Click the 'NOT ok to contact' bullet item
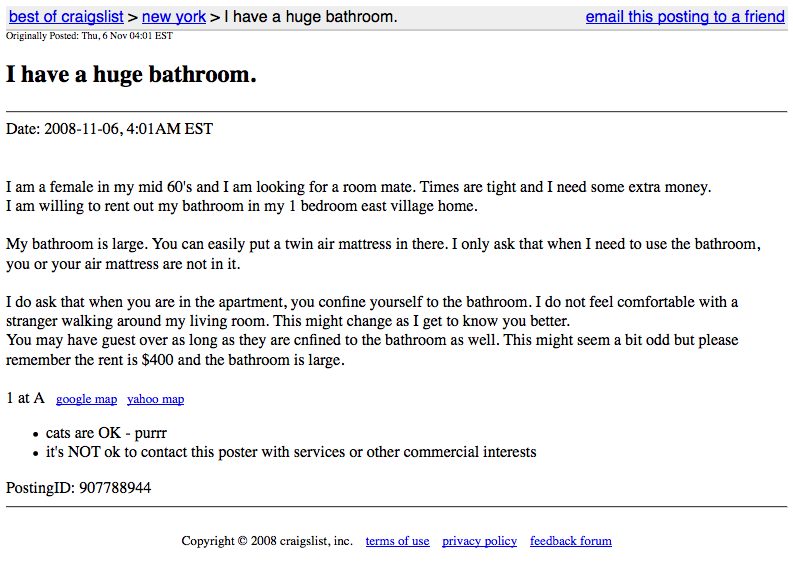Viewport: 793px width, 561px height. [291, 452]
